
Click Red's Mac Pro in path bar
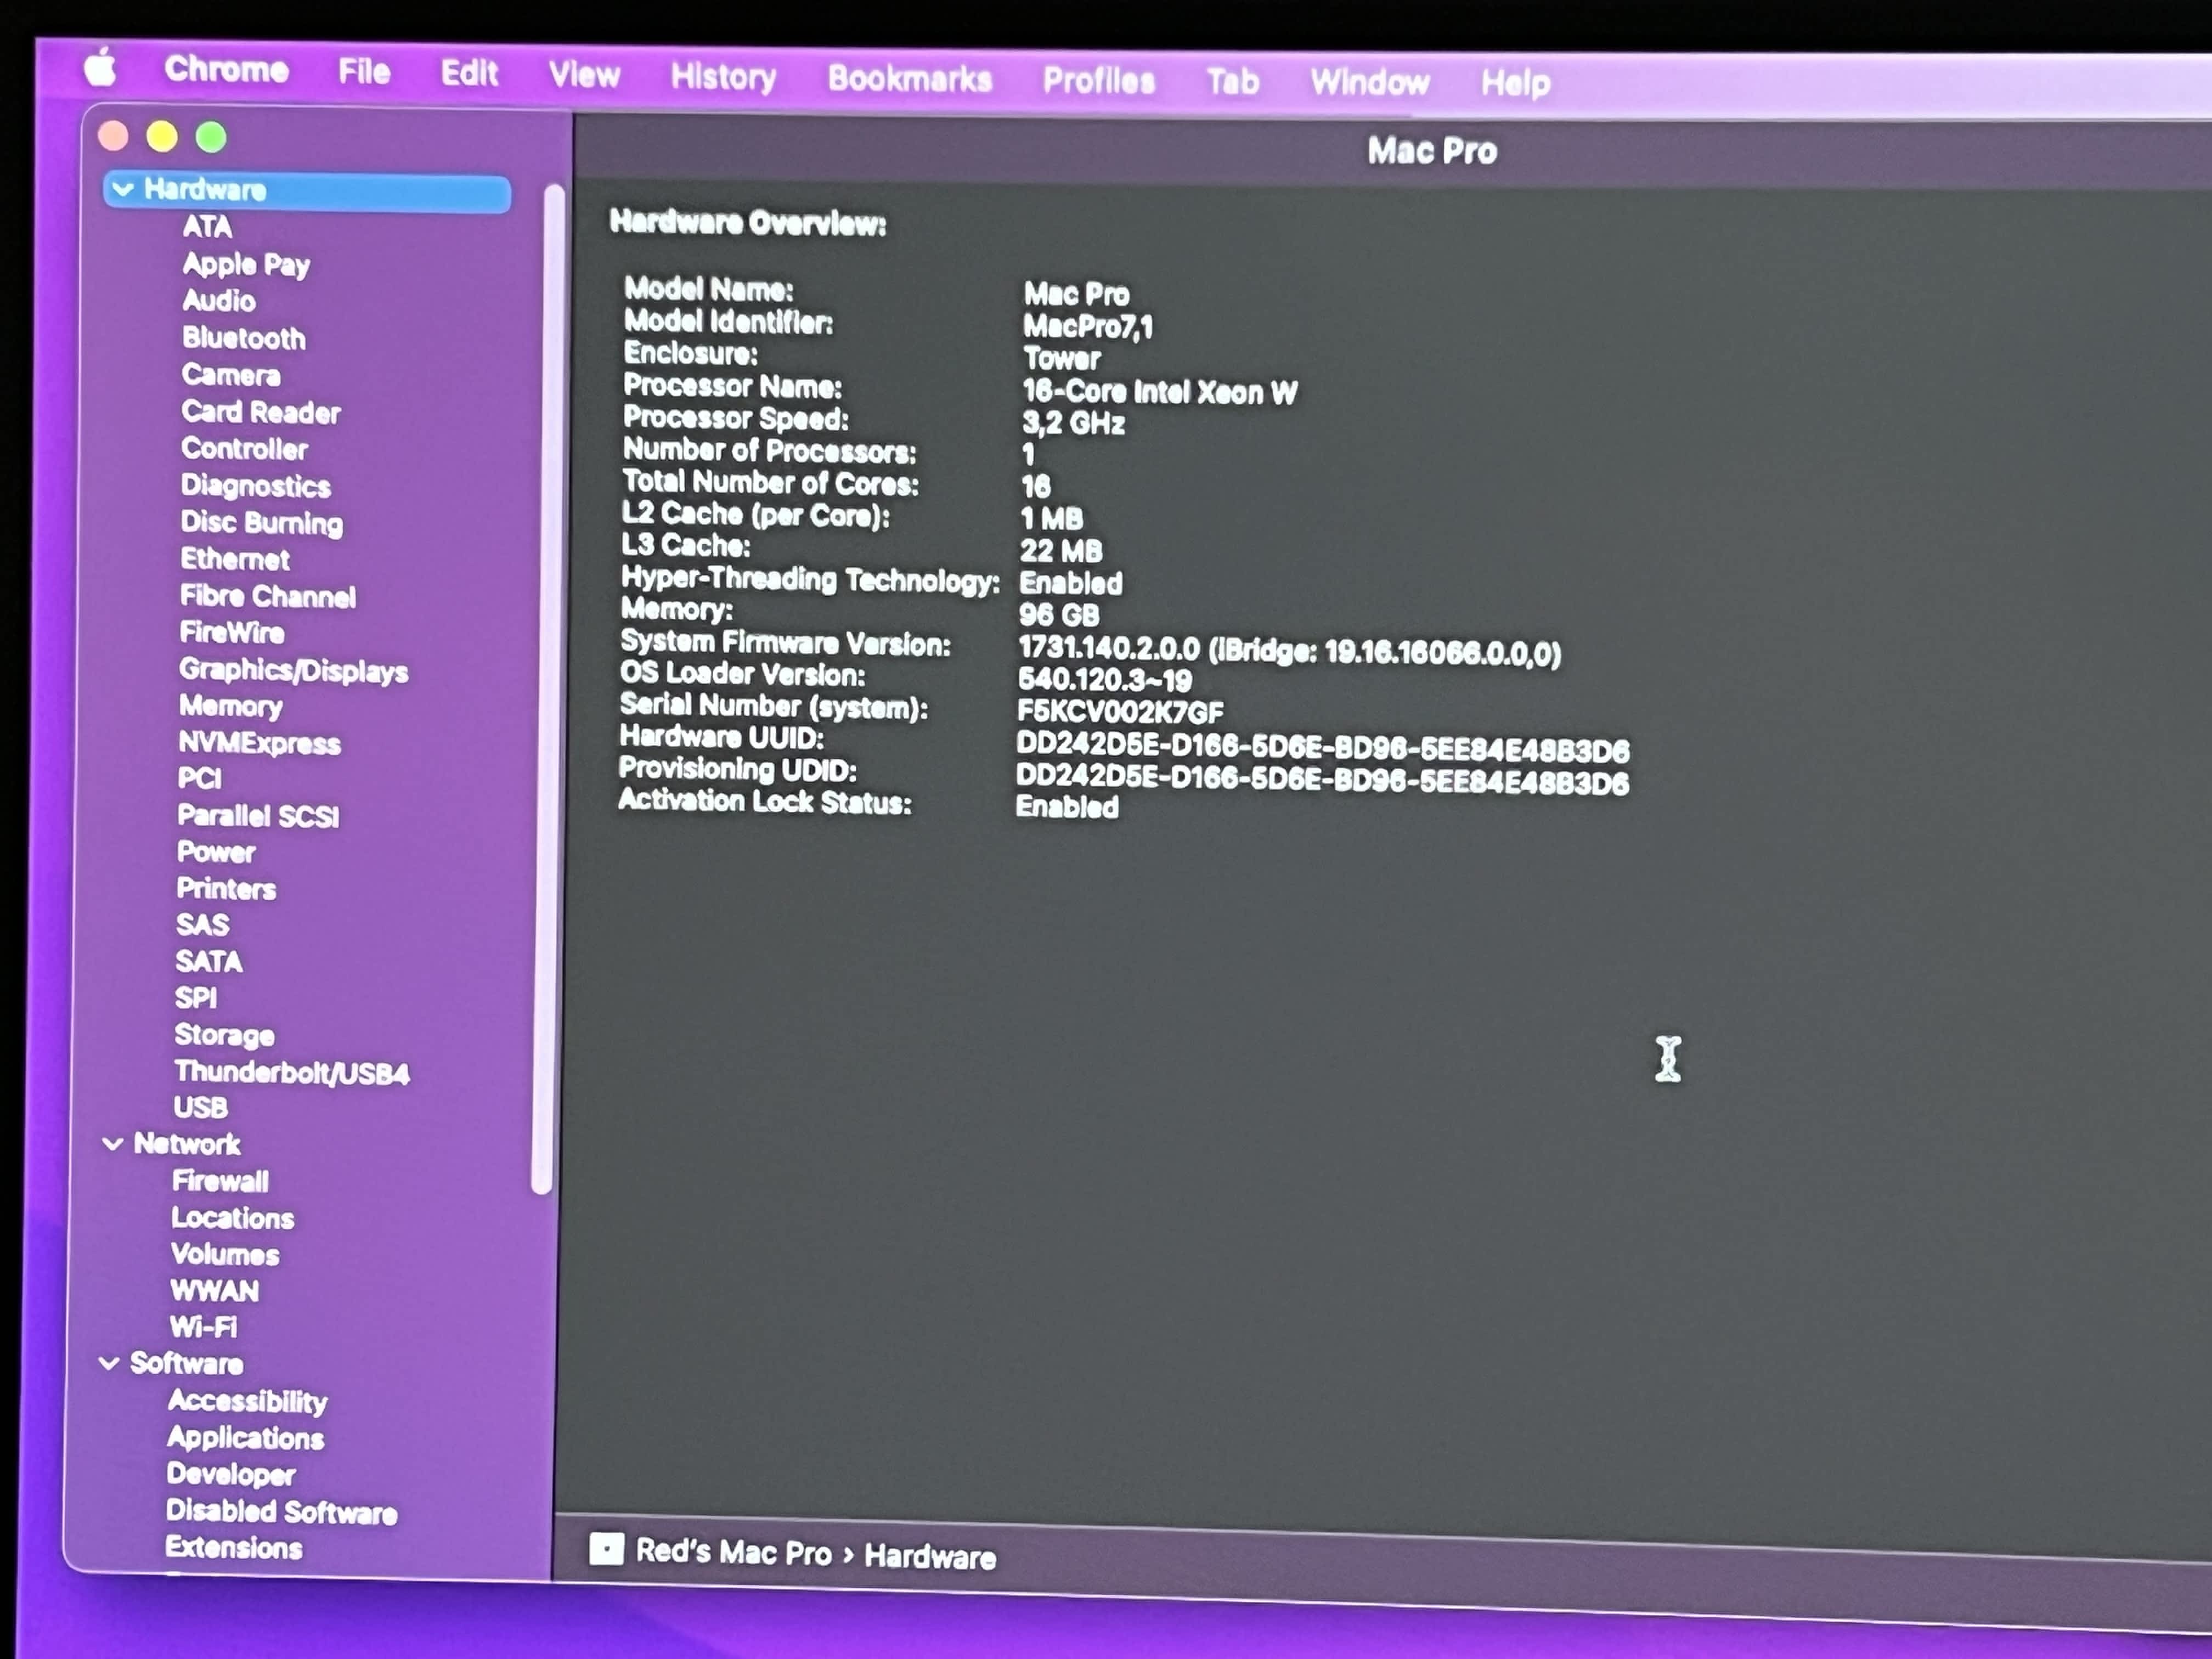pyautogui.click(x=733, y=1552)
